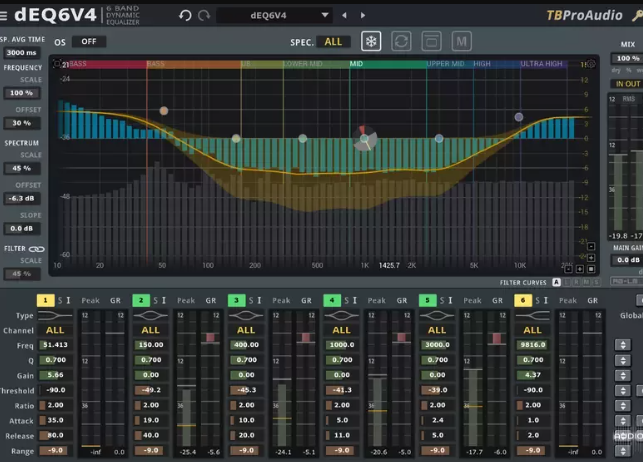The image size is (643, 462).
Task: Click the key icon beside TBProAudio
Action: [x=637, y=16]
